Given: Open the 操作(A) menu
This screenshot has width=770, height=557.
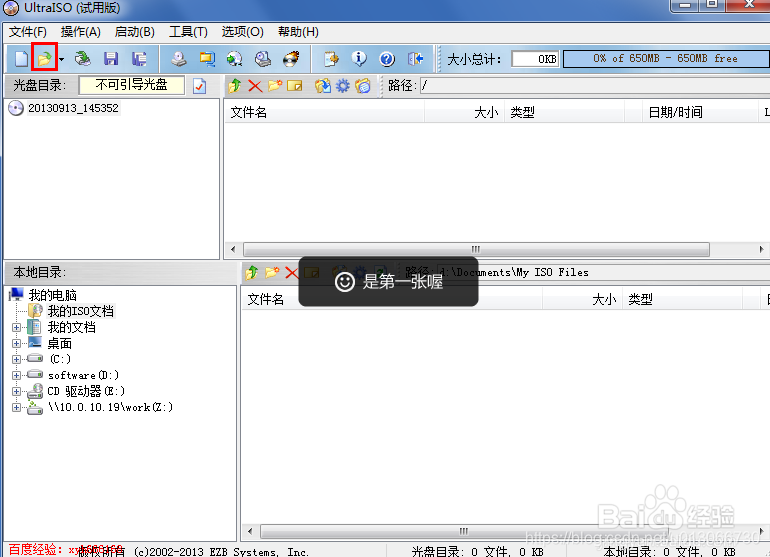Looking at the screenshot, I should [x=81, y=32].
